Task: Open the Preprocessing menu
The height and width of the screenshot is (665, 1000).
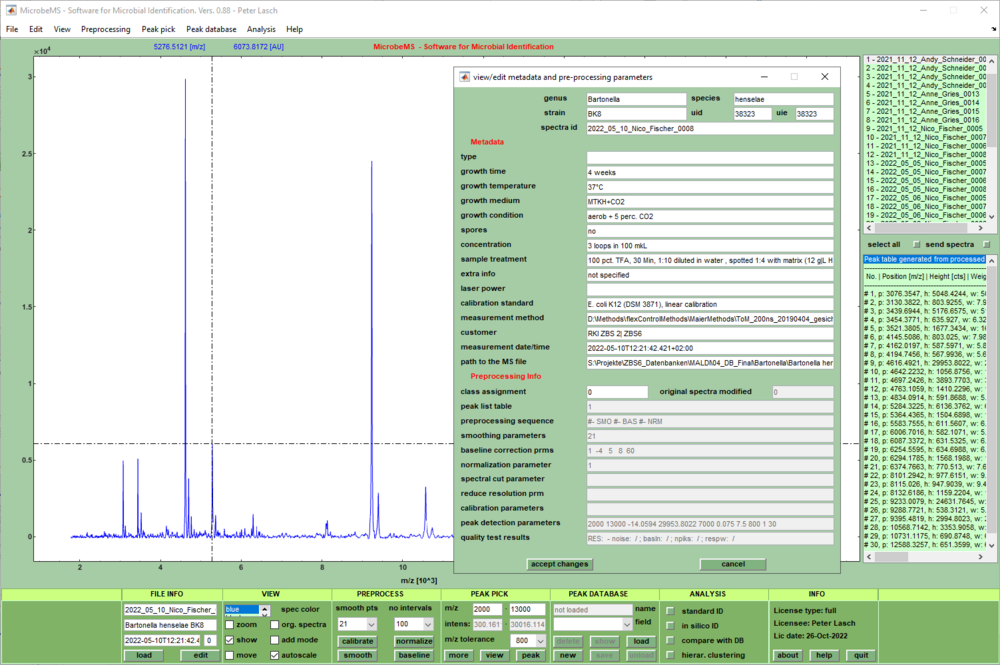Action: pos(105,29)
